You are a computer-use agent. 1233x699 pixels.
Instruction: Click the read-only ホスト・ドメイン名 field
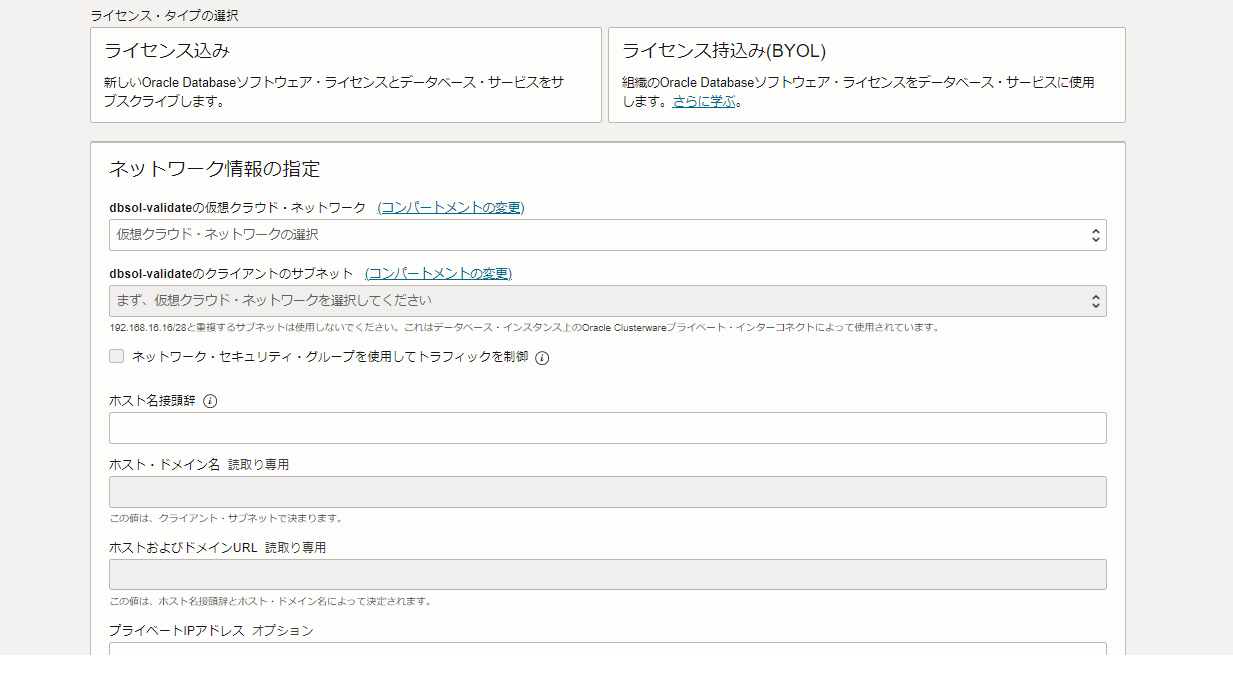click(607, 492)
